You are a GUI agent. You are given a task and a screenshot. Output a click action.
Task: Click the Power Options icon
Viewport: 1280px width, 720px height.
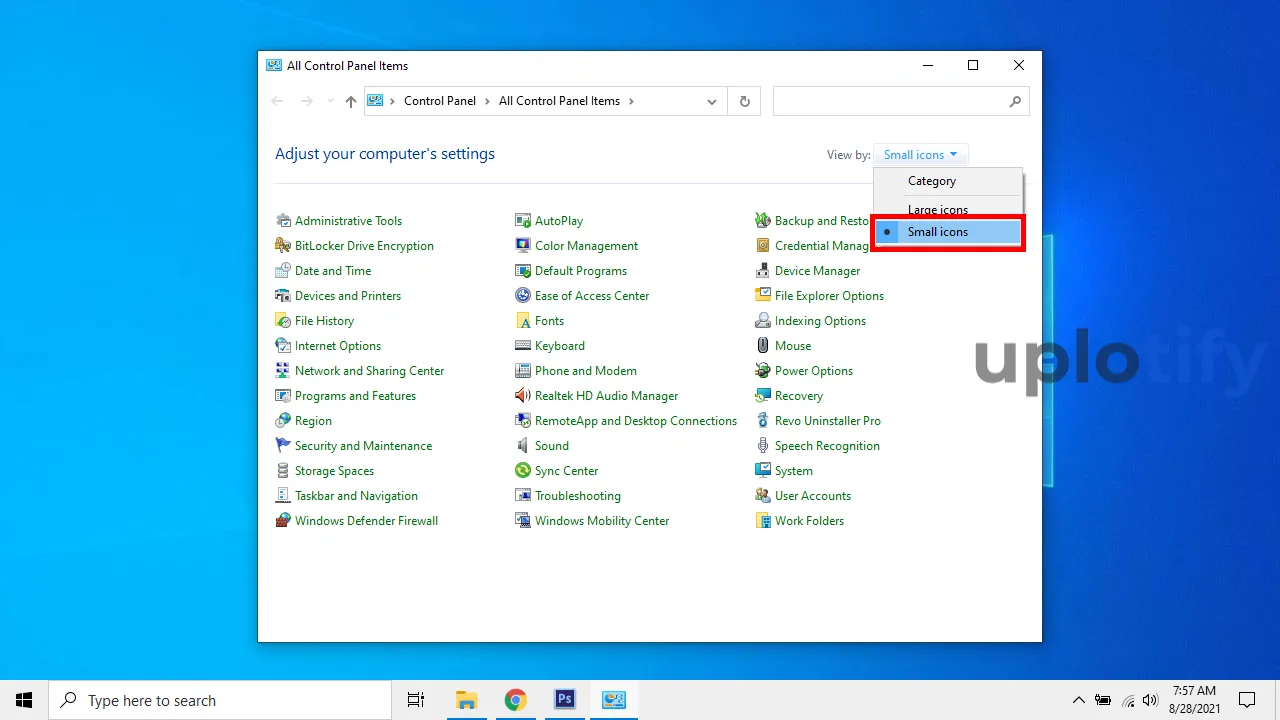763,371
